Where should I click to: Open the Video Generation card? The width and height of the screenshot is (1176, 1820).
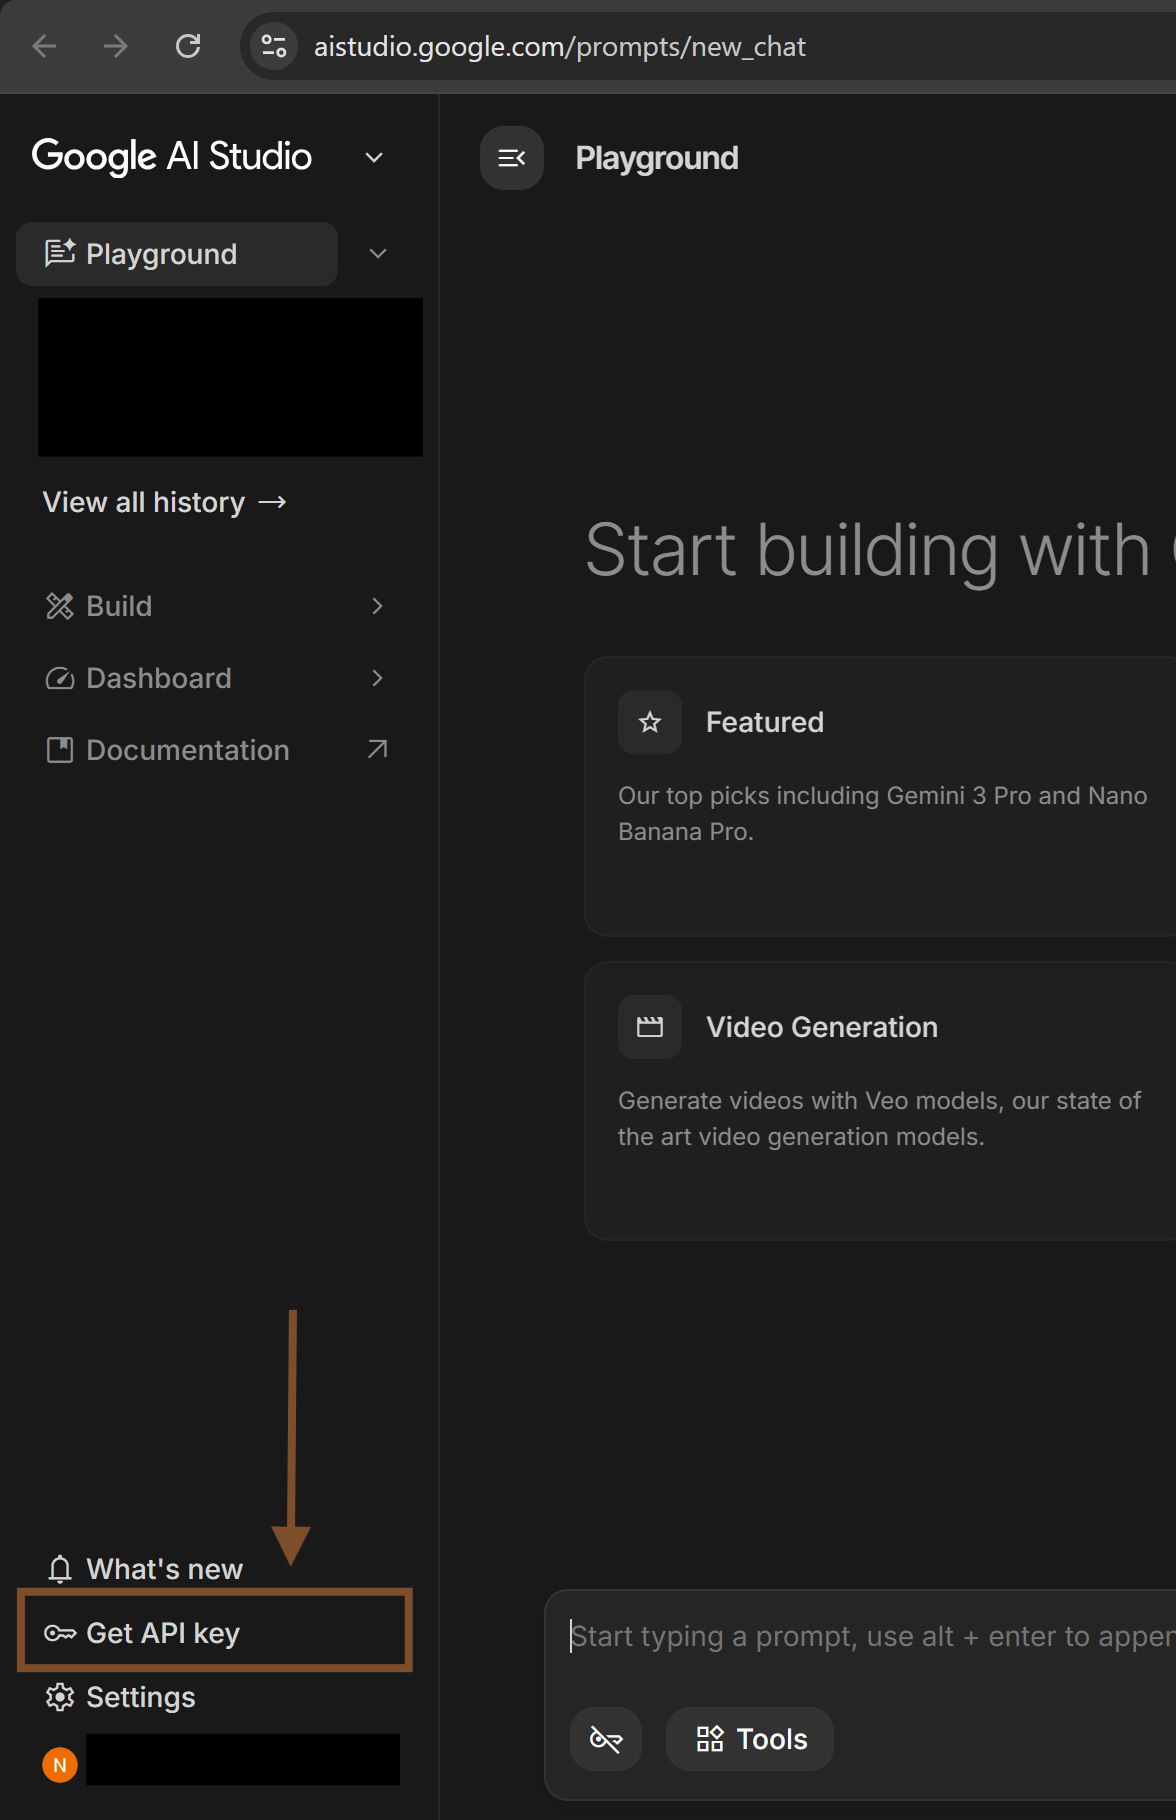[x=880, y=1101]
